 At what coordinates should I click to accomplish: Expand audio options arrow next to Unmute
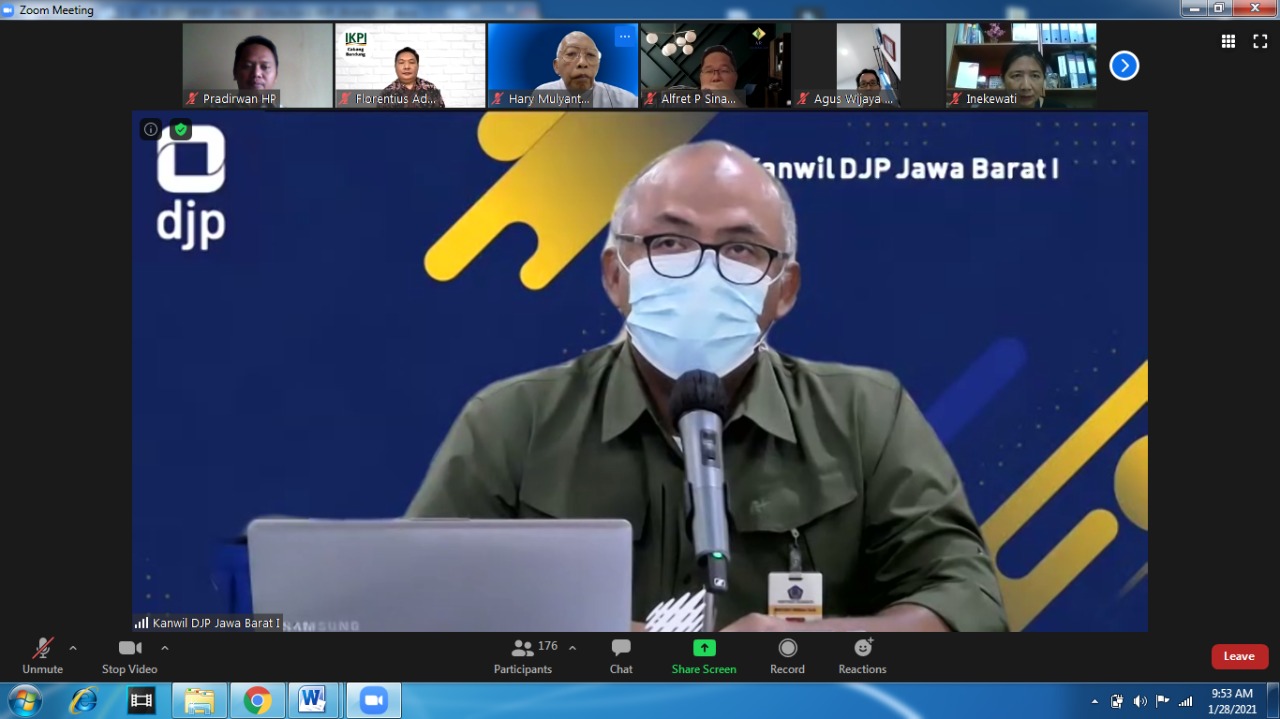coord(73,648)
